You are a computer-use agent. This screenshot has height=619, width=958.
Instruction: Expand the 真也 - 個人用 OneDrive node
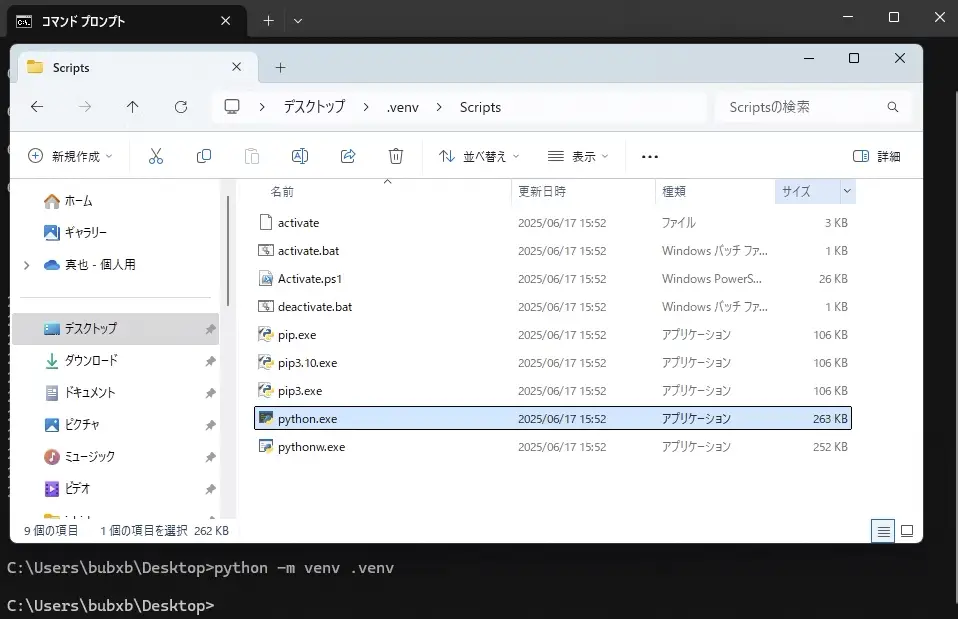coord(26,265)
